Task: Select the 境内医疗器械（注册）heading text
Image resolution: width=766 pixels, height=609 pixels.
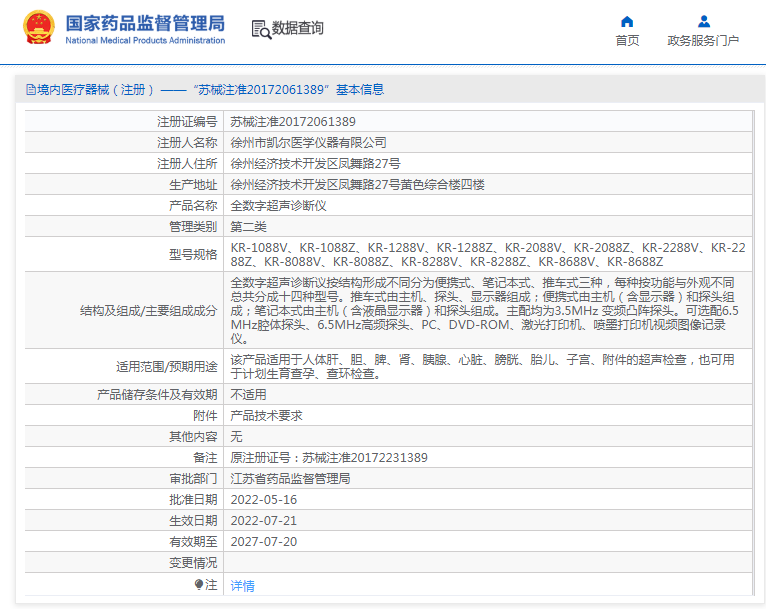Action: point(96,89)
